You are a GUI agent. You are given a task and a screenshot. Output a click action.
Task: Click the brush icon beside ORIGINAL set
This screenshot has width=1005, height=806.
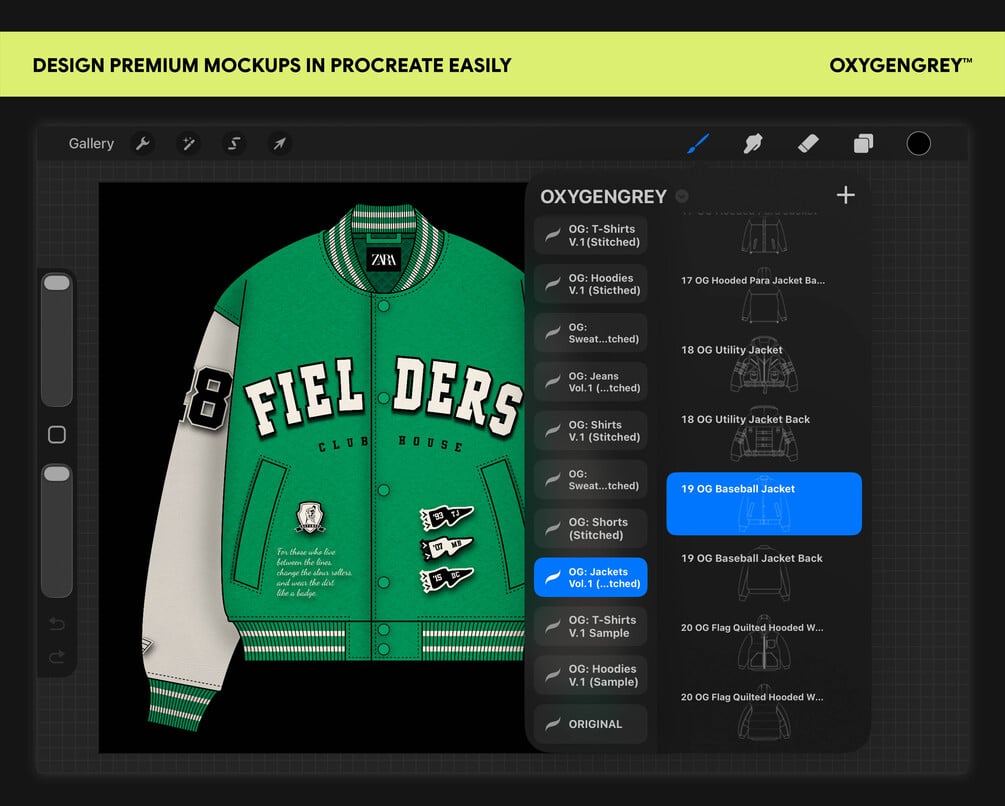point(552,724)
